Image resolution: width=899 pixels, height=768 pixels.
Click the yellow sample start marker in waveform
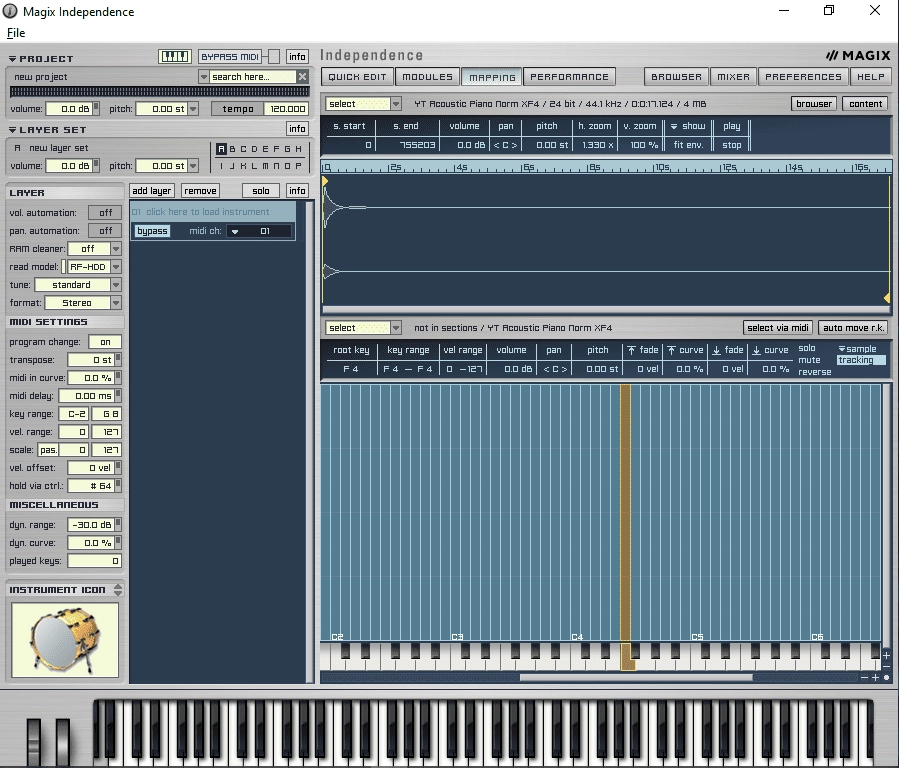[x=325, y=182]
